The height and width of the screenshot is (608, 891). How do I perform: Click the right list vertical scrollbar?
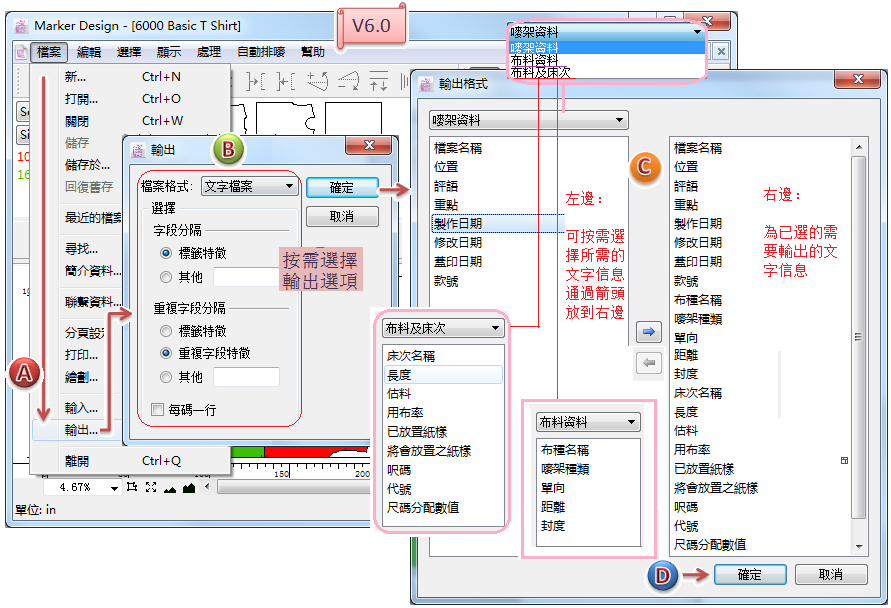click(859, 345)
